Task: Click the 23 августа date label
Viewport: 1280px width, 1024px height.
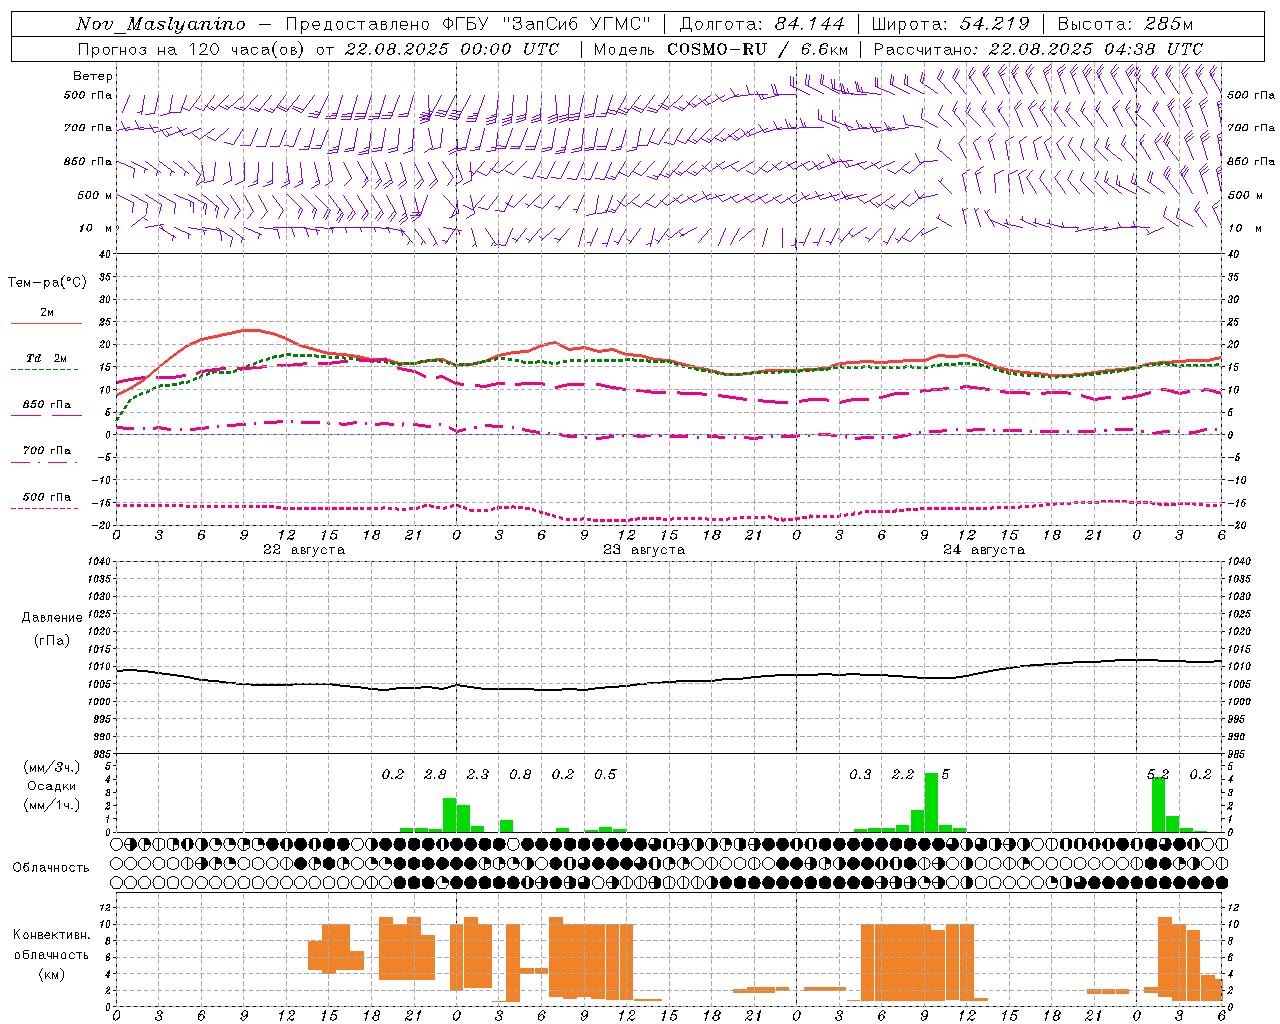Action: tap(644, 550)
